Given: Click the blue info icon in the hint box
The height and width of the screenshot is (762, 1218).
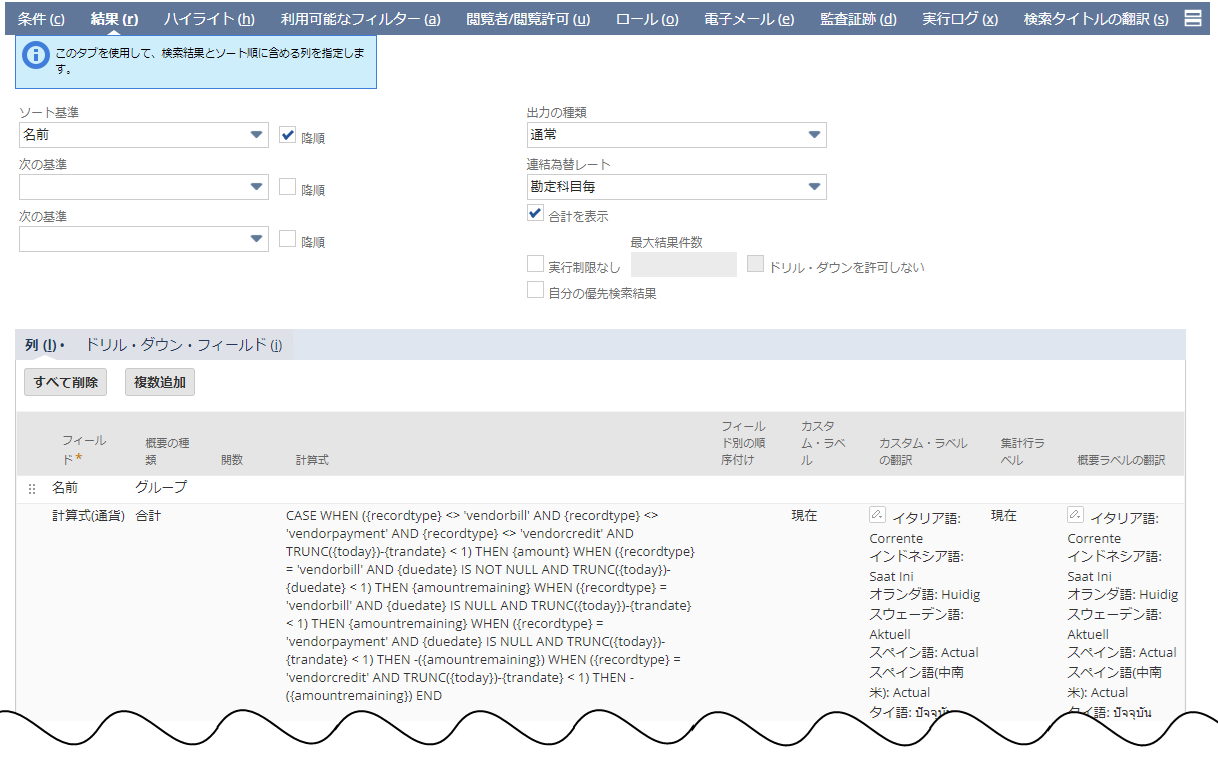Looking at the screenshot, I should tap(36, 56).
